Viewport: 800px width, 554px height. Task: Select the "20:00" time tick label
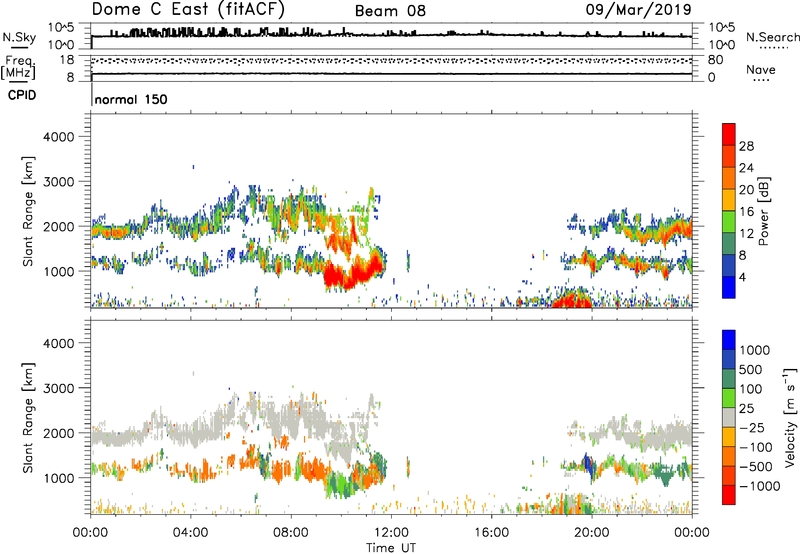pyautogui.click(x=592, y=533)
